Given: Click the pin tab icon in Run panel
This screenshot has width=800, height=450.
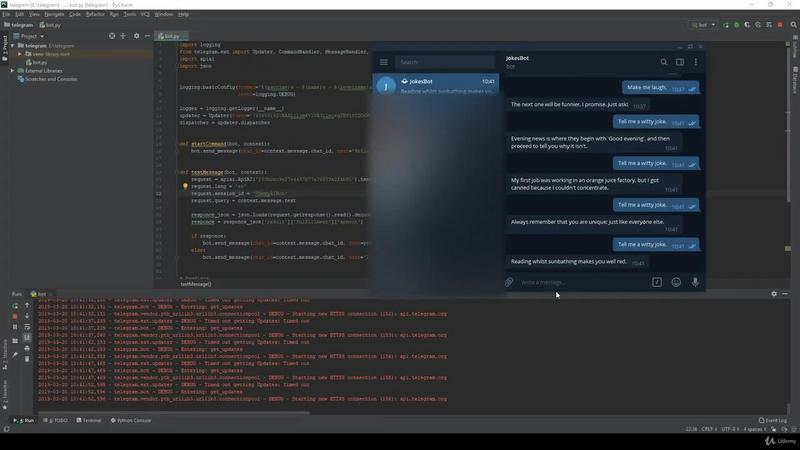Looking at the screenshot, I should pyautogui.click(x=15, y=354).
